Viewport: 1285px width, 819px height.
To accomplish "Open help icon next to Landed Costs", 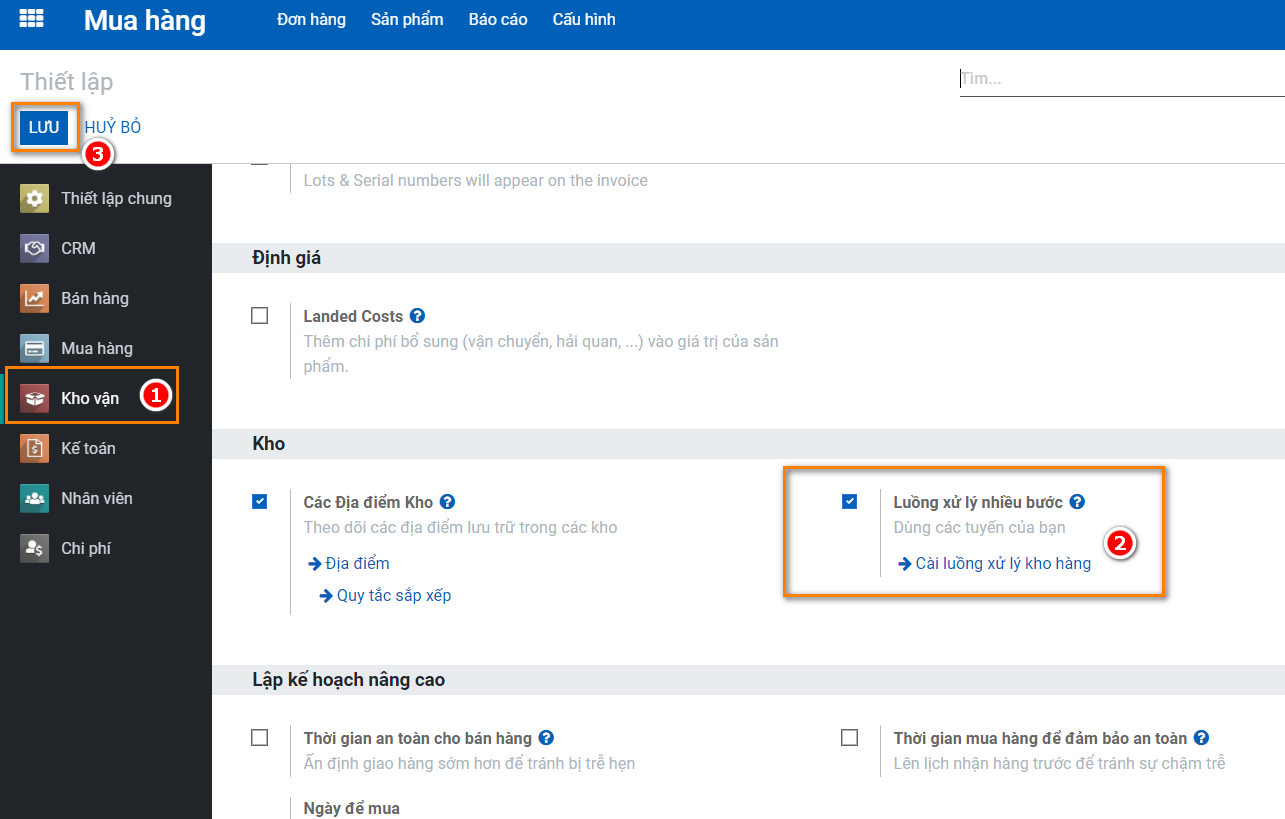I will point(418,315).
